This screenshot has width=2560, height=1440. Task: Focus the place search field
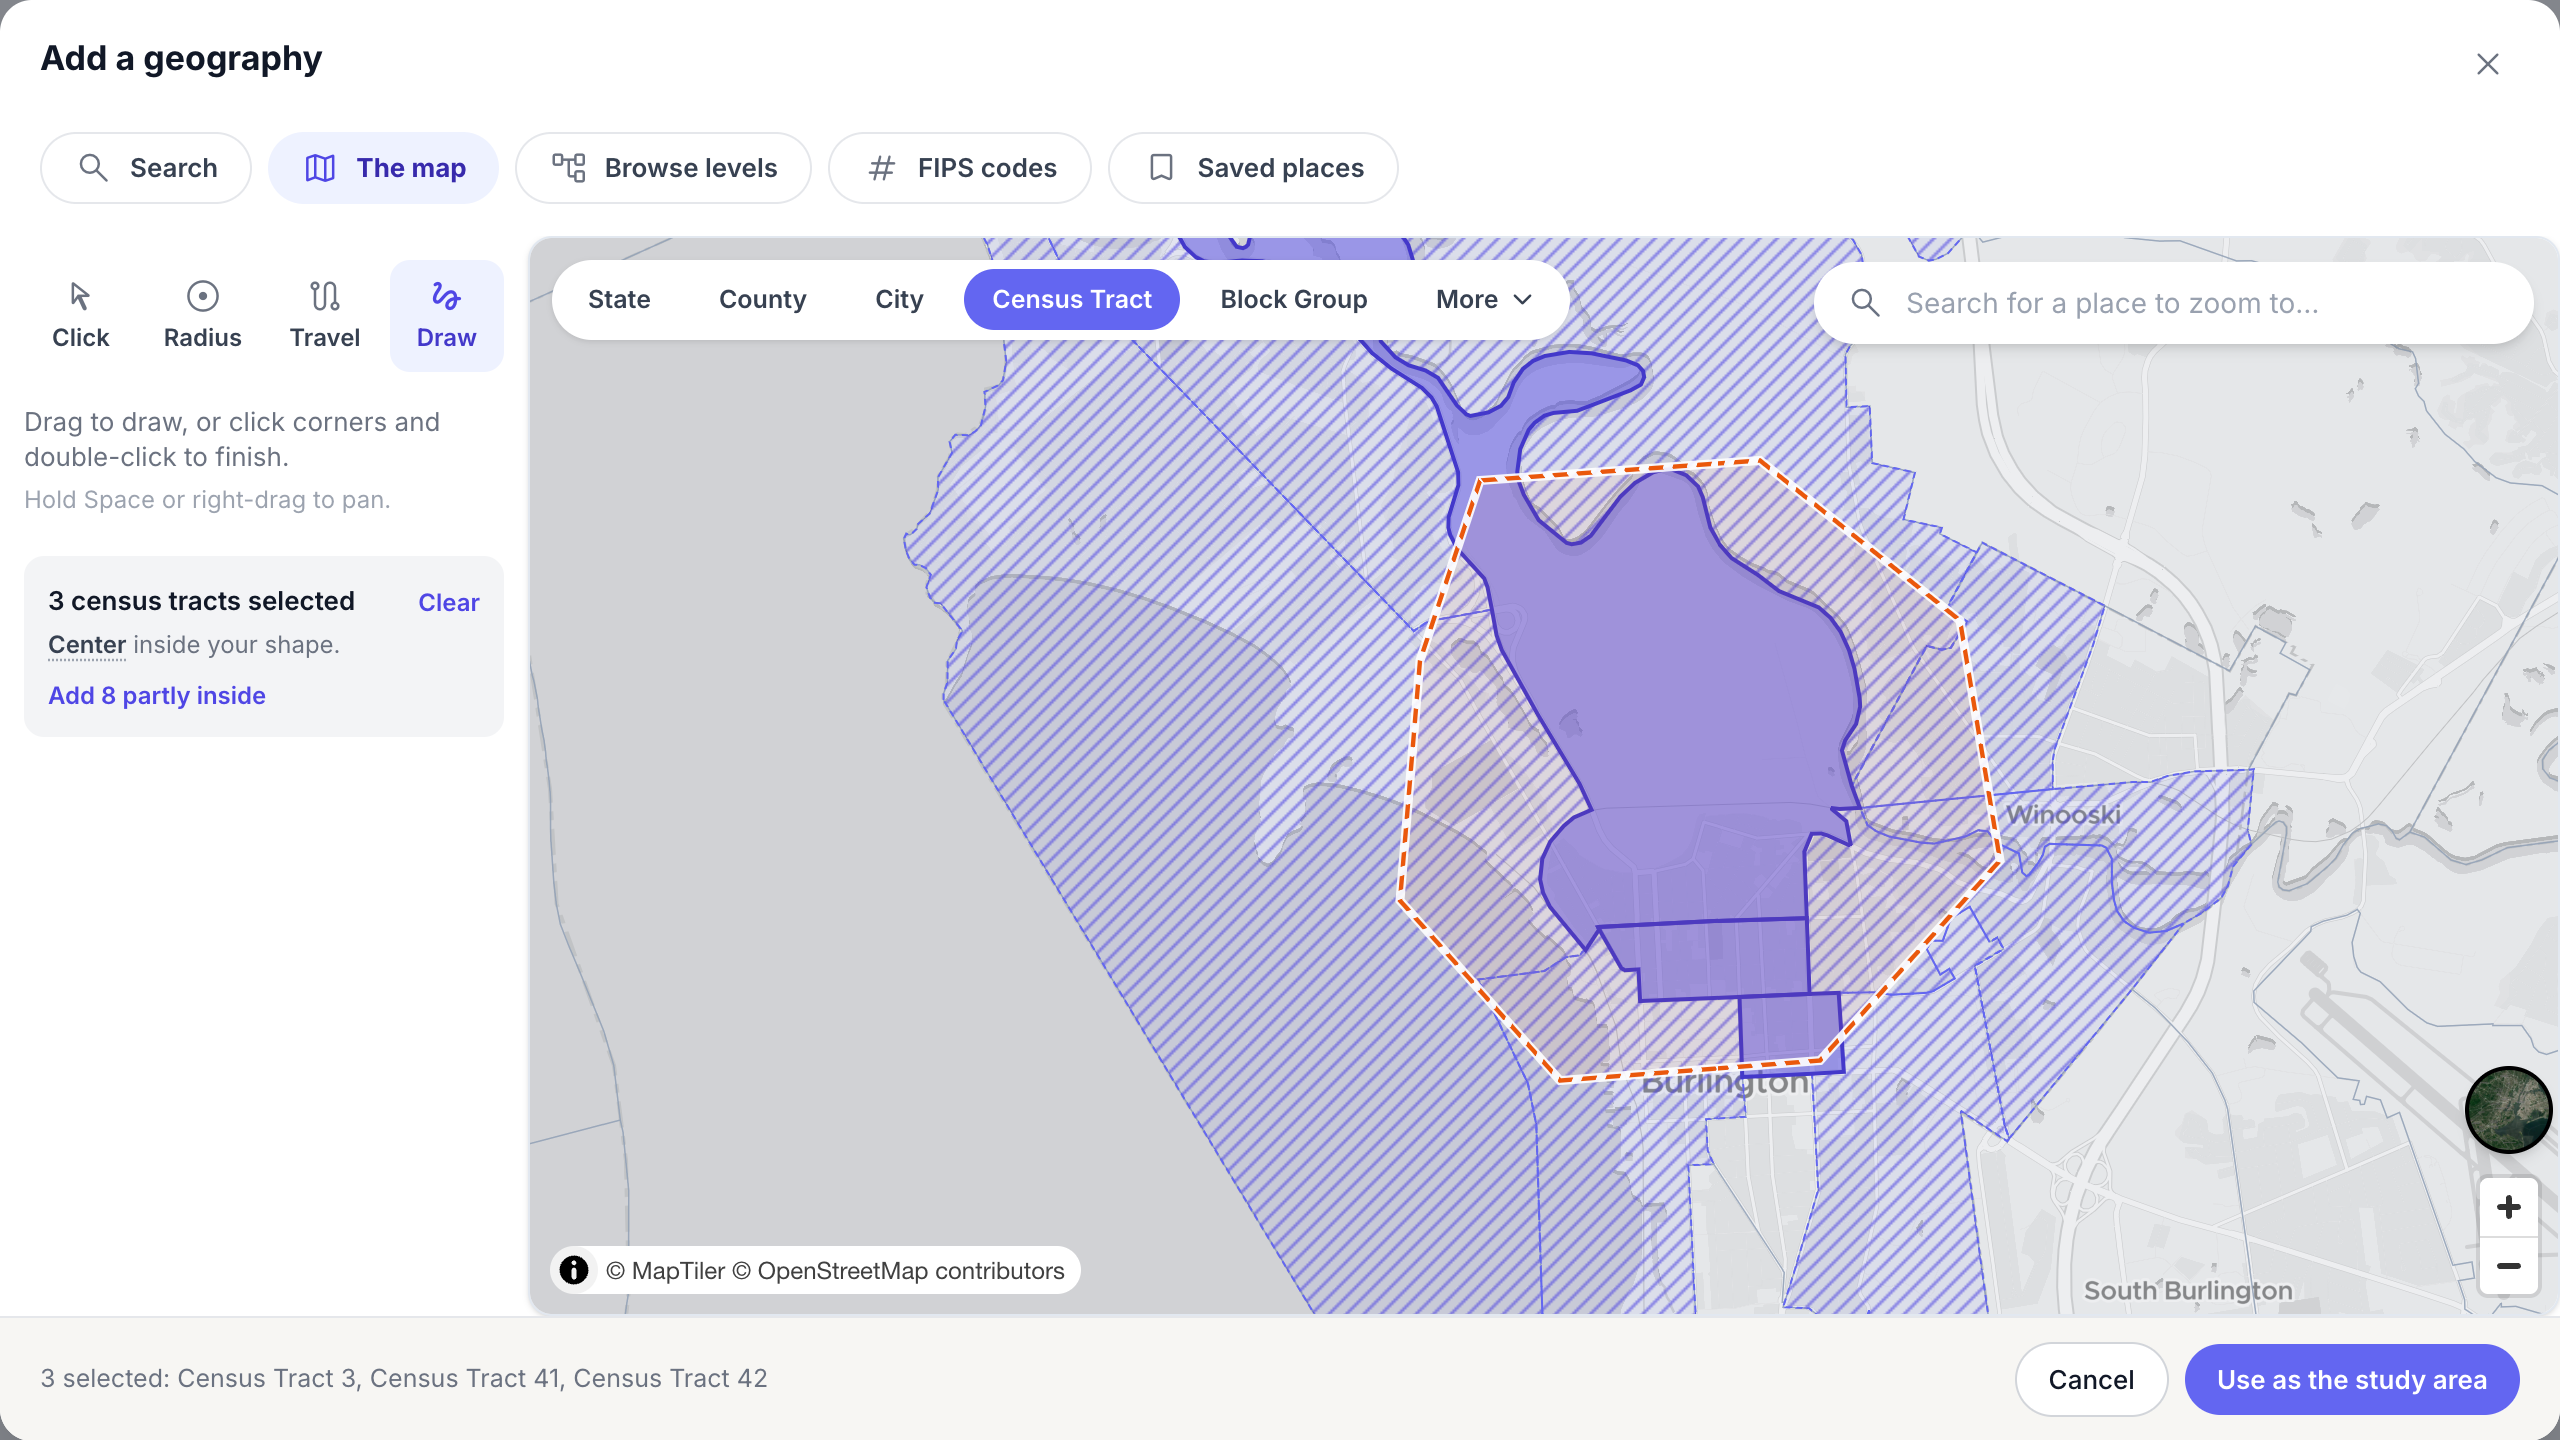(2174, 303)
